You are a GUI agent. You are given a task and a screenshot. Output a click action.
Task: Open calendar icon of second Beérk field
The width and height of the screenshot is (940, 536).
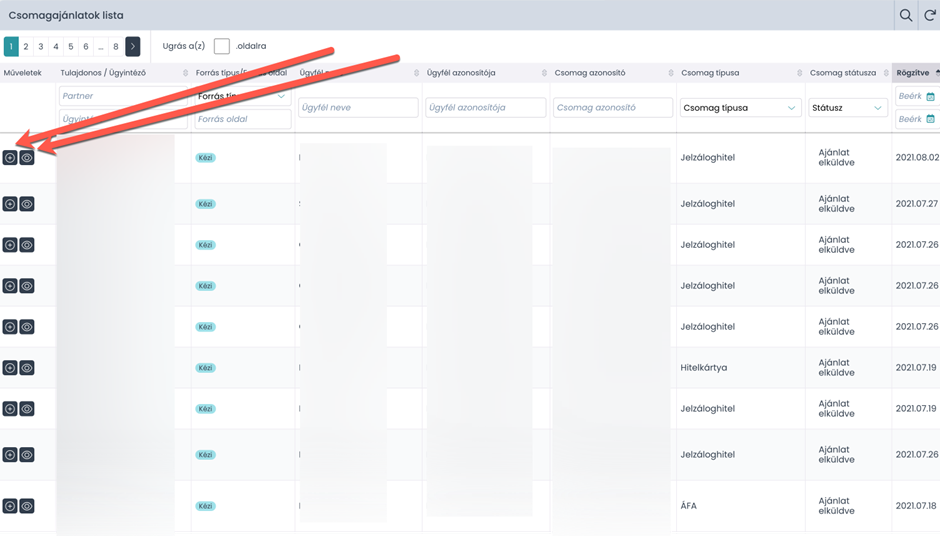click(x=930, y=119)
